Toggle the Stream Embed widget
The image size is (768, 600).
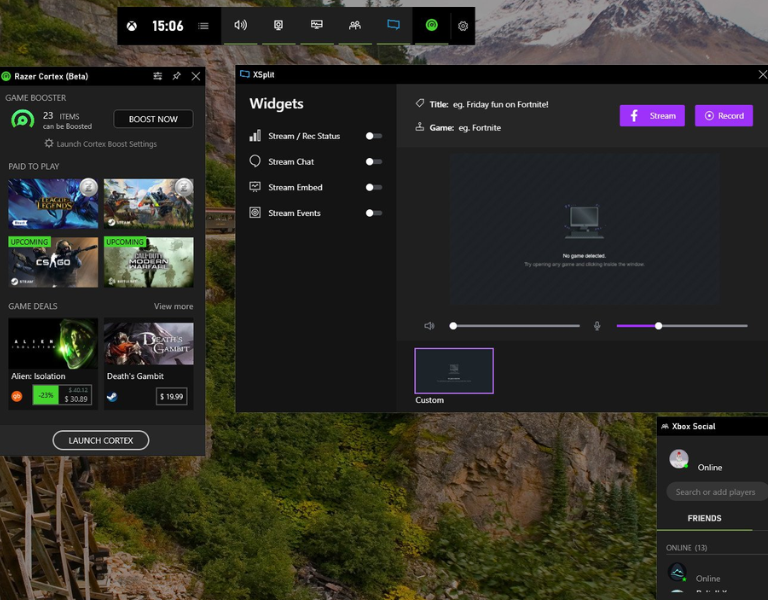[374, 187]
